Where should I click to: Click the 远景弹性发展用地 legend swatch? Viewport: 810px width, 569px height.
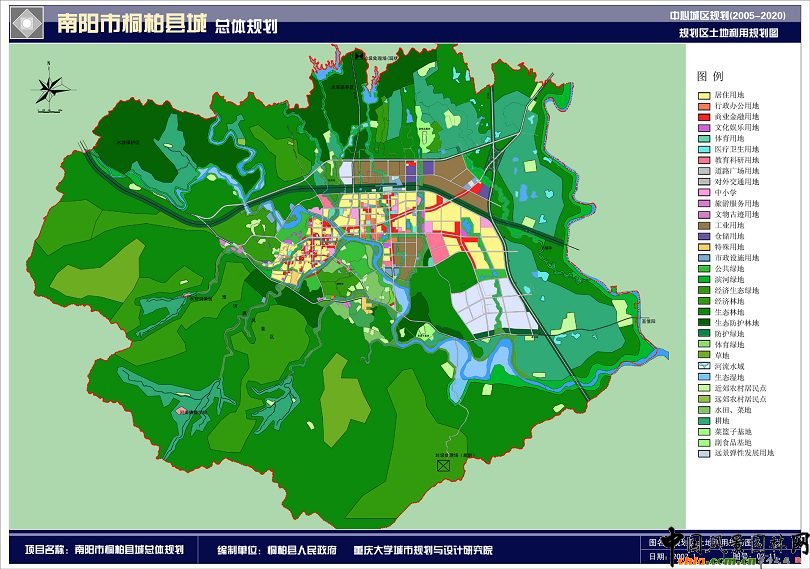(x=704, y=453)
